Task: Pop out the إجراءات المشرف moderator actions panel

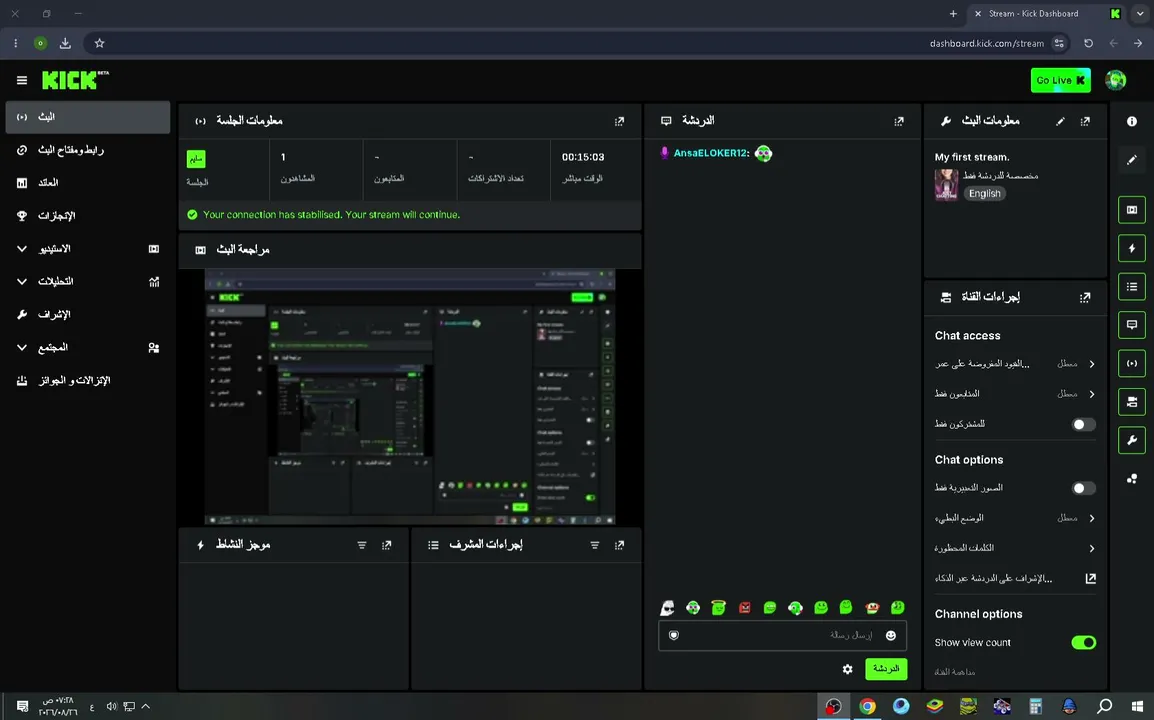Action: click(x=620, y=545)
